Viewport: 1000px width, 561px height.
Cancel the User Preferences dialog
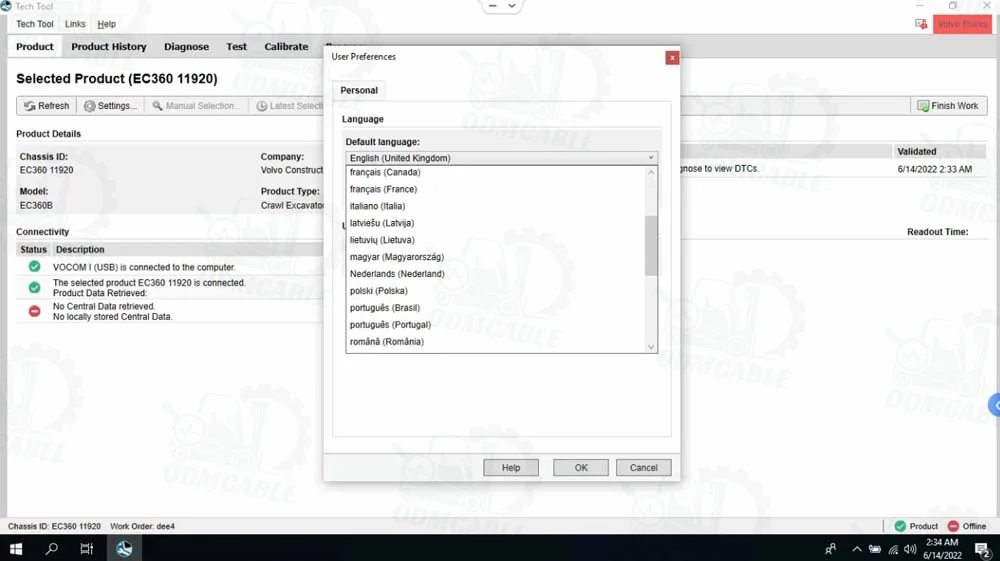(643, 467)
